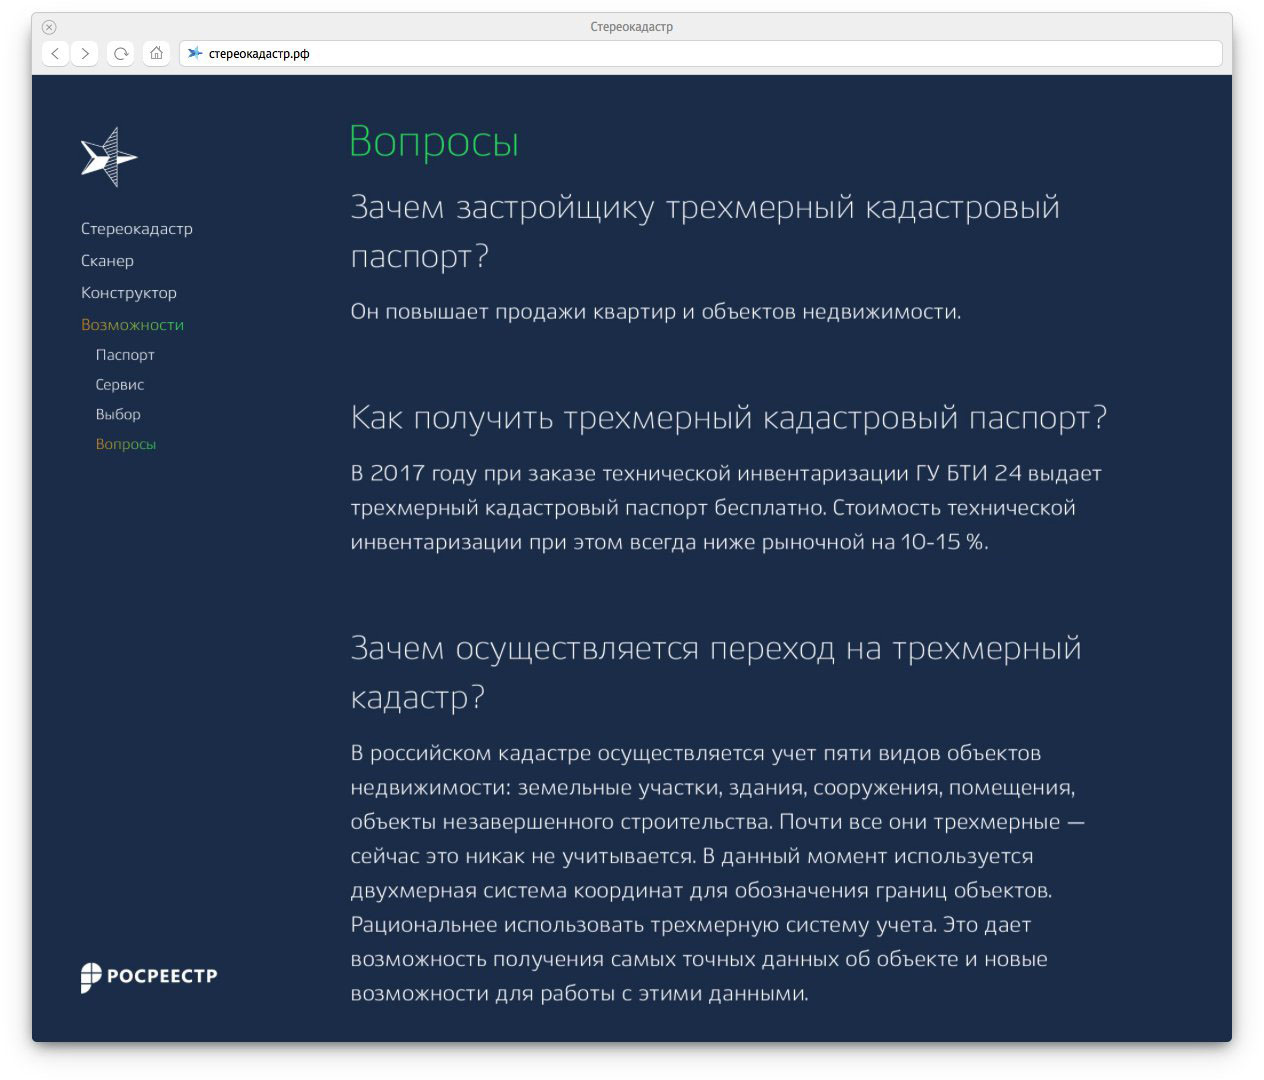Open the Стереокадастр sidebar menu item
The image size is (1264, 1080).
pyautogui.click(x=136, y=229)
